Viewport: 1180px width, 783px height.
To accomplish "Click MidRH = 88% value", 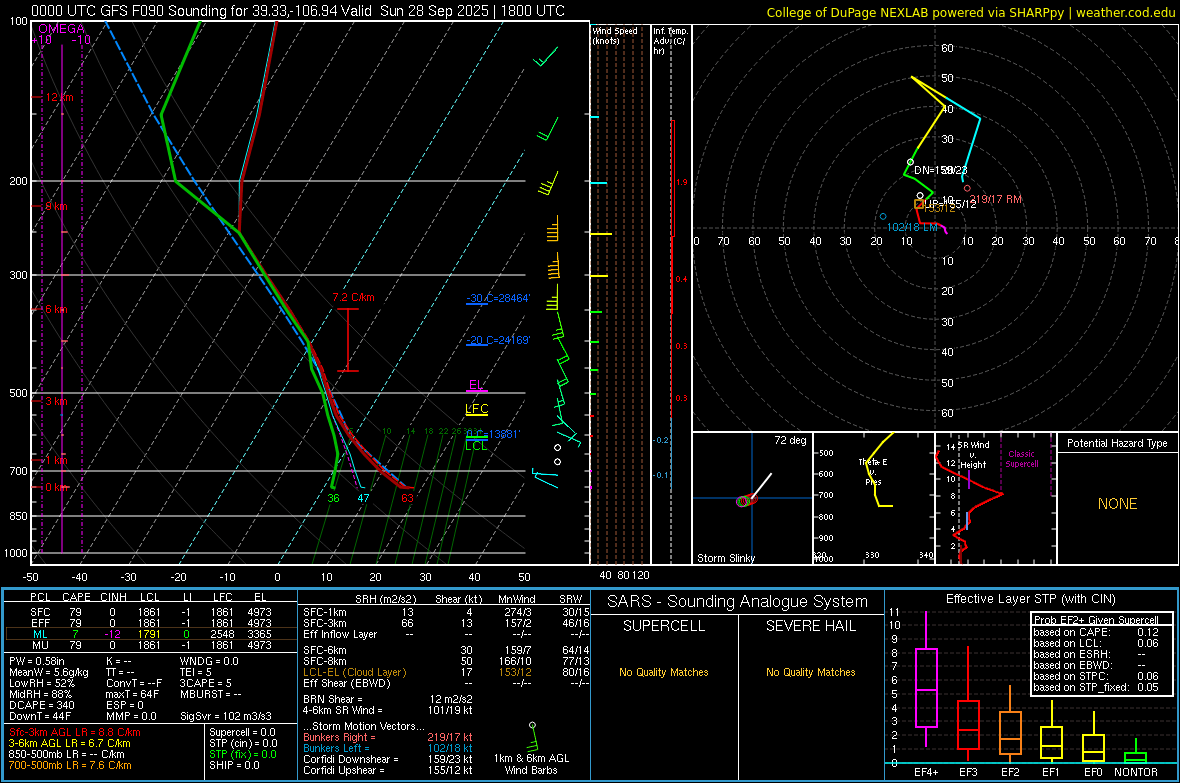I will pos(40,694).
